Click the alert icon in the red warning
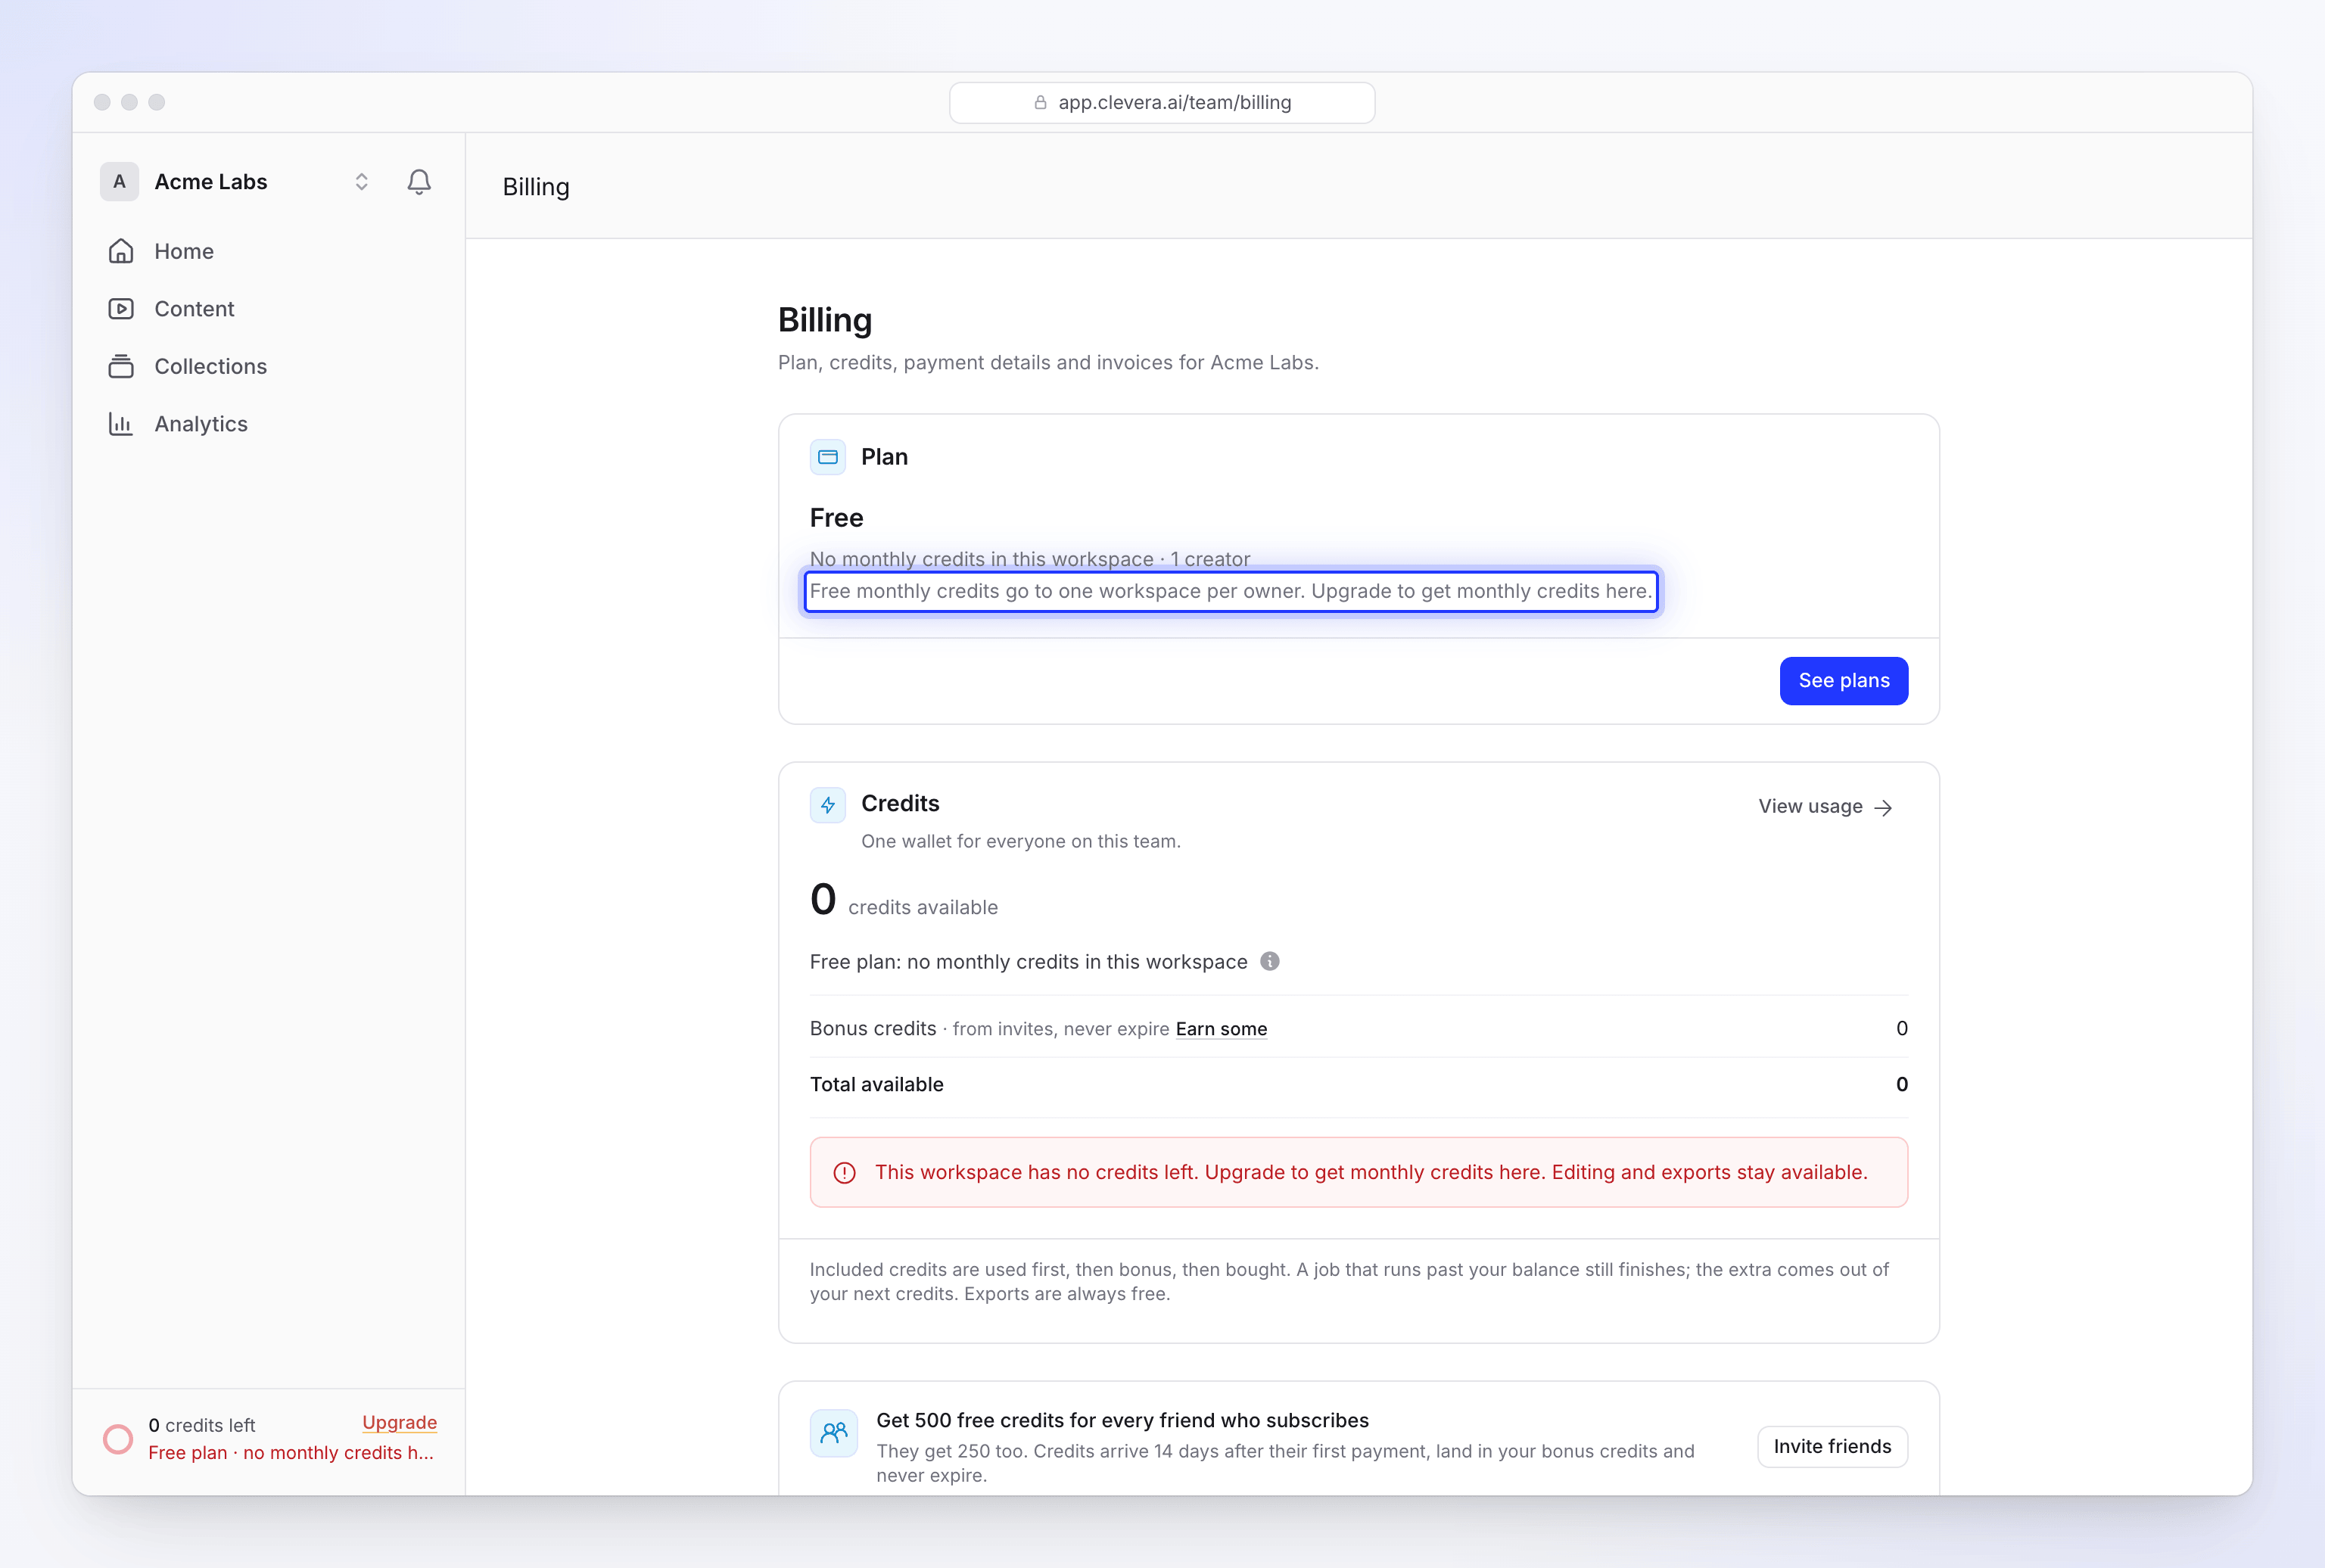 (x=845, y=1172)
